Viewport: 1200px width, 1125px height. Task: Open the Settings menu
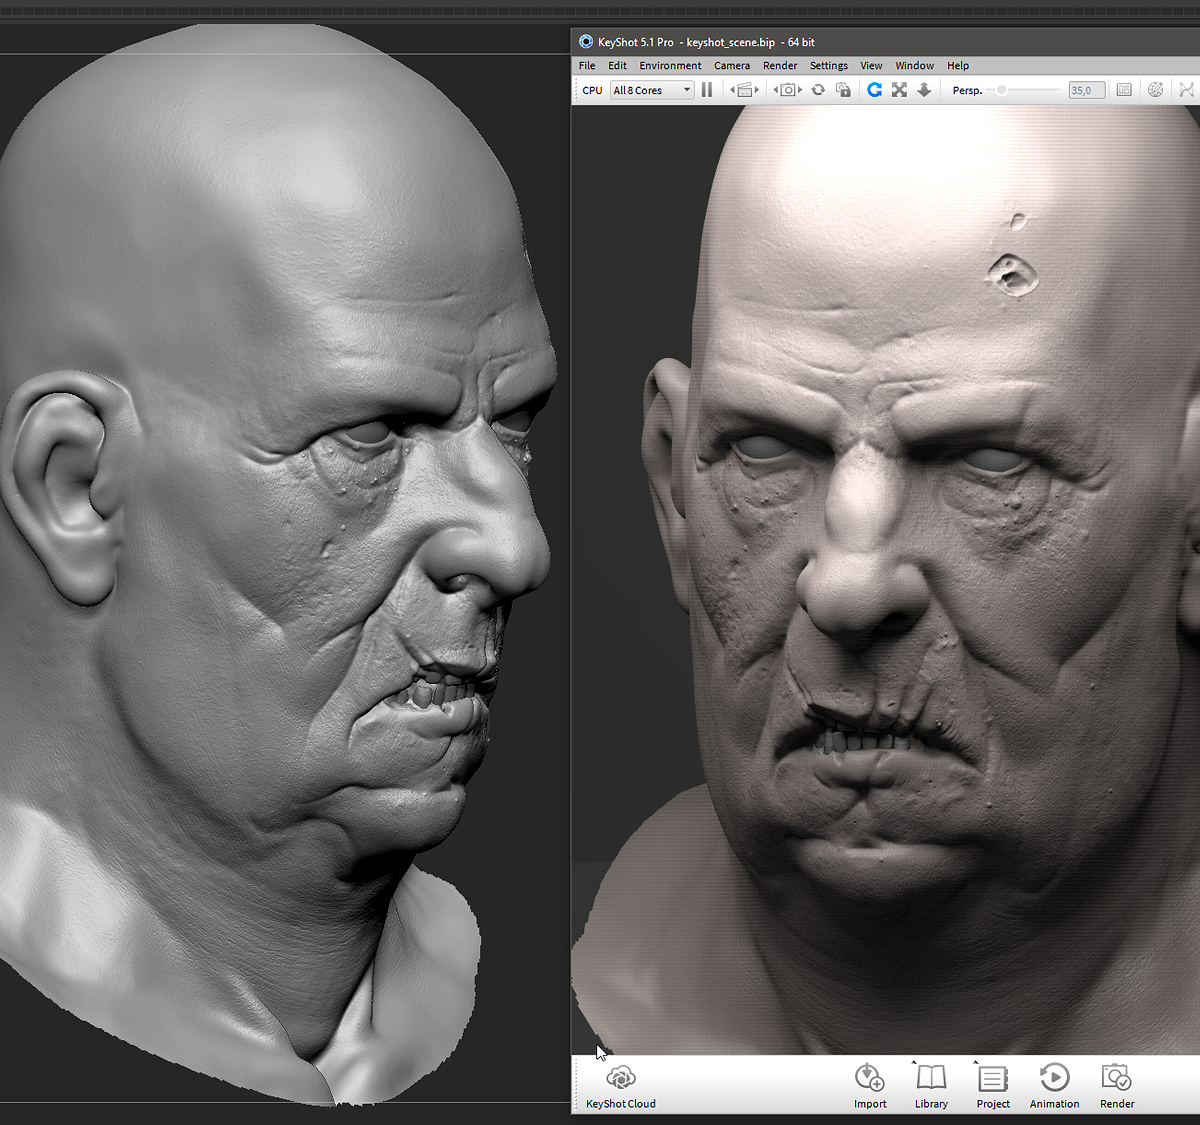829,66
